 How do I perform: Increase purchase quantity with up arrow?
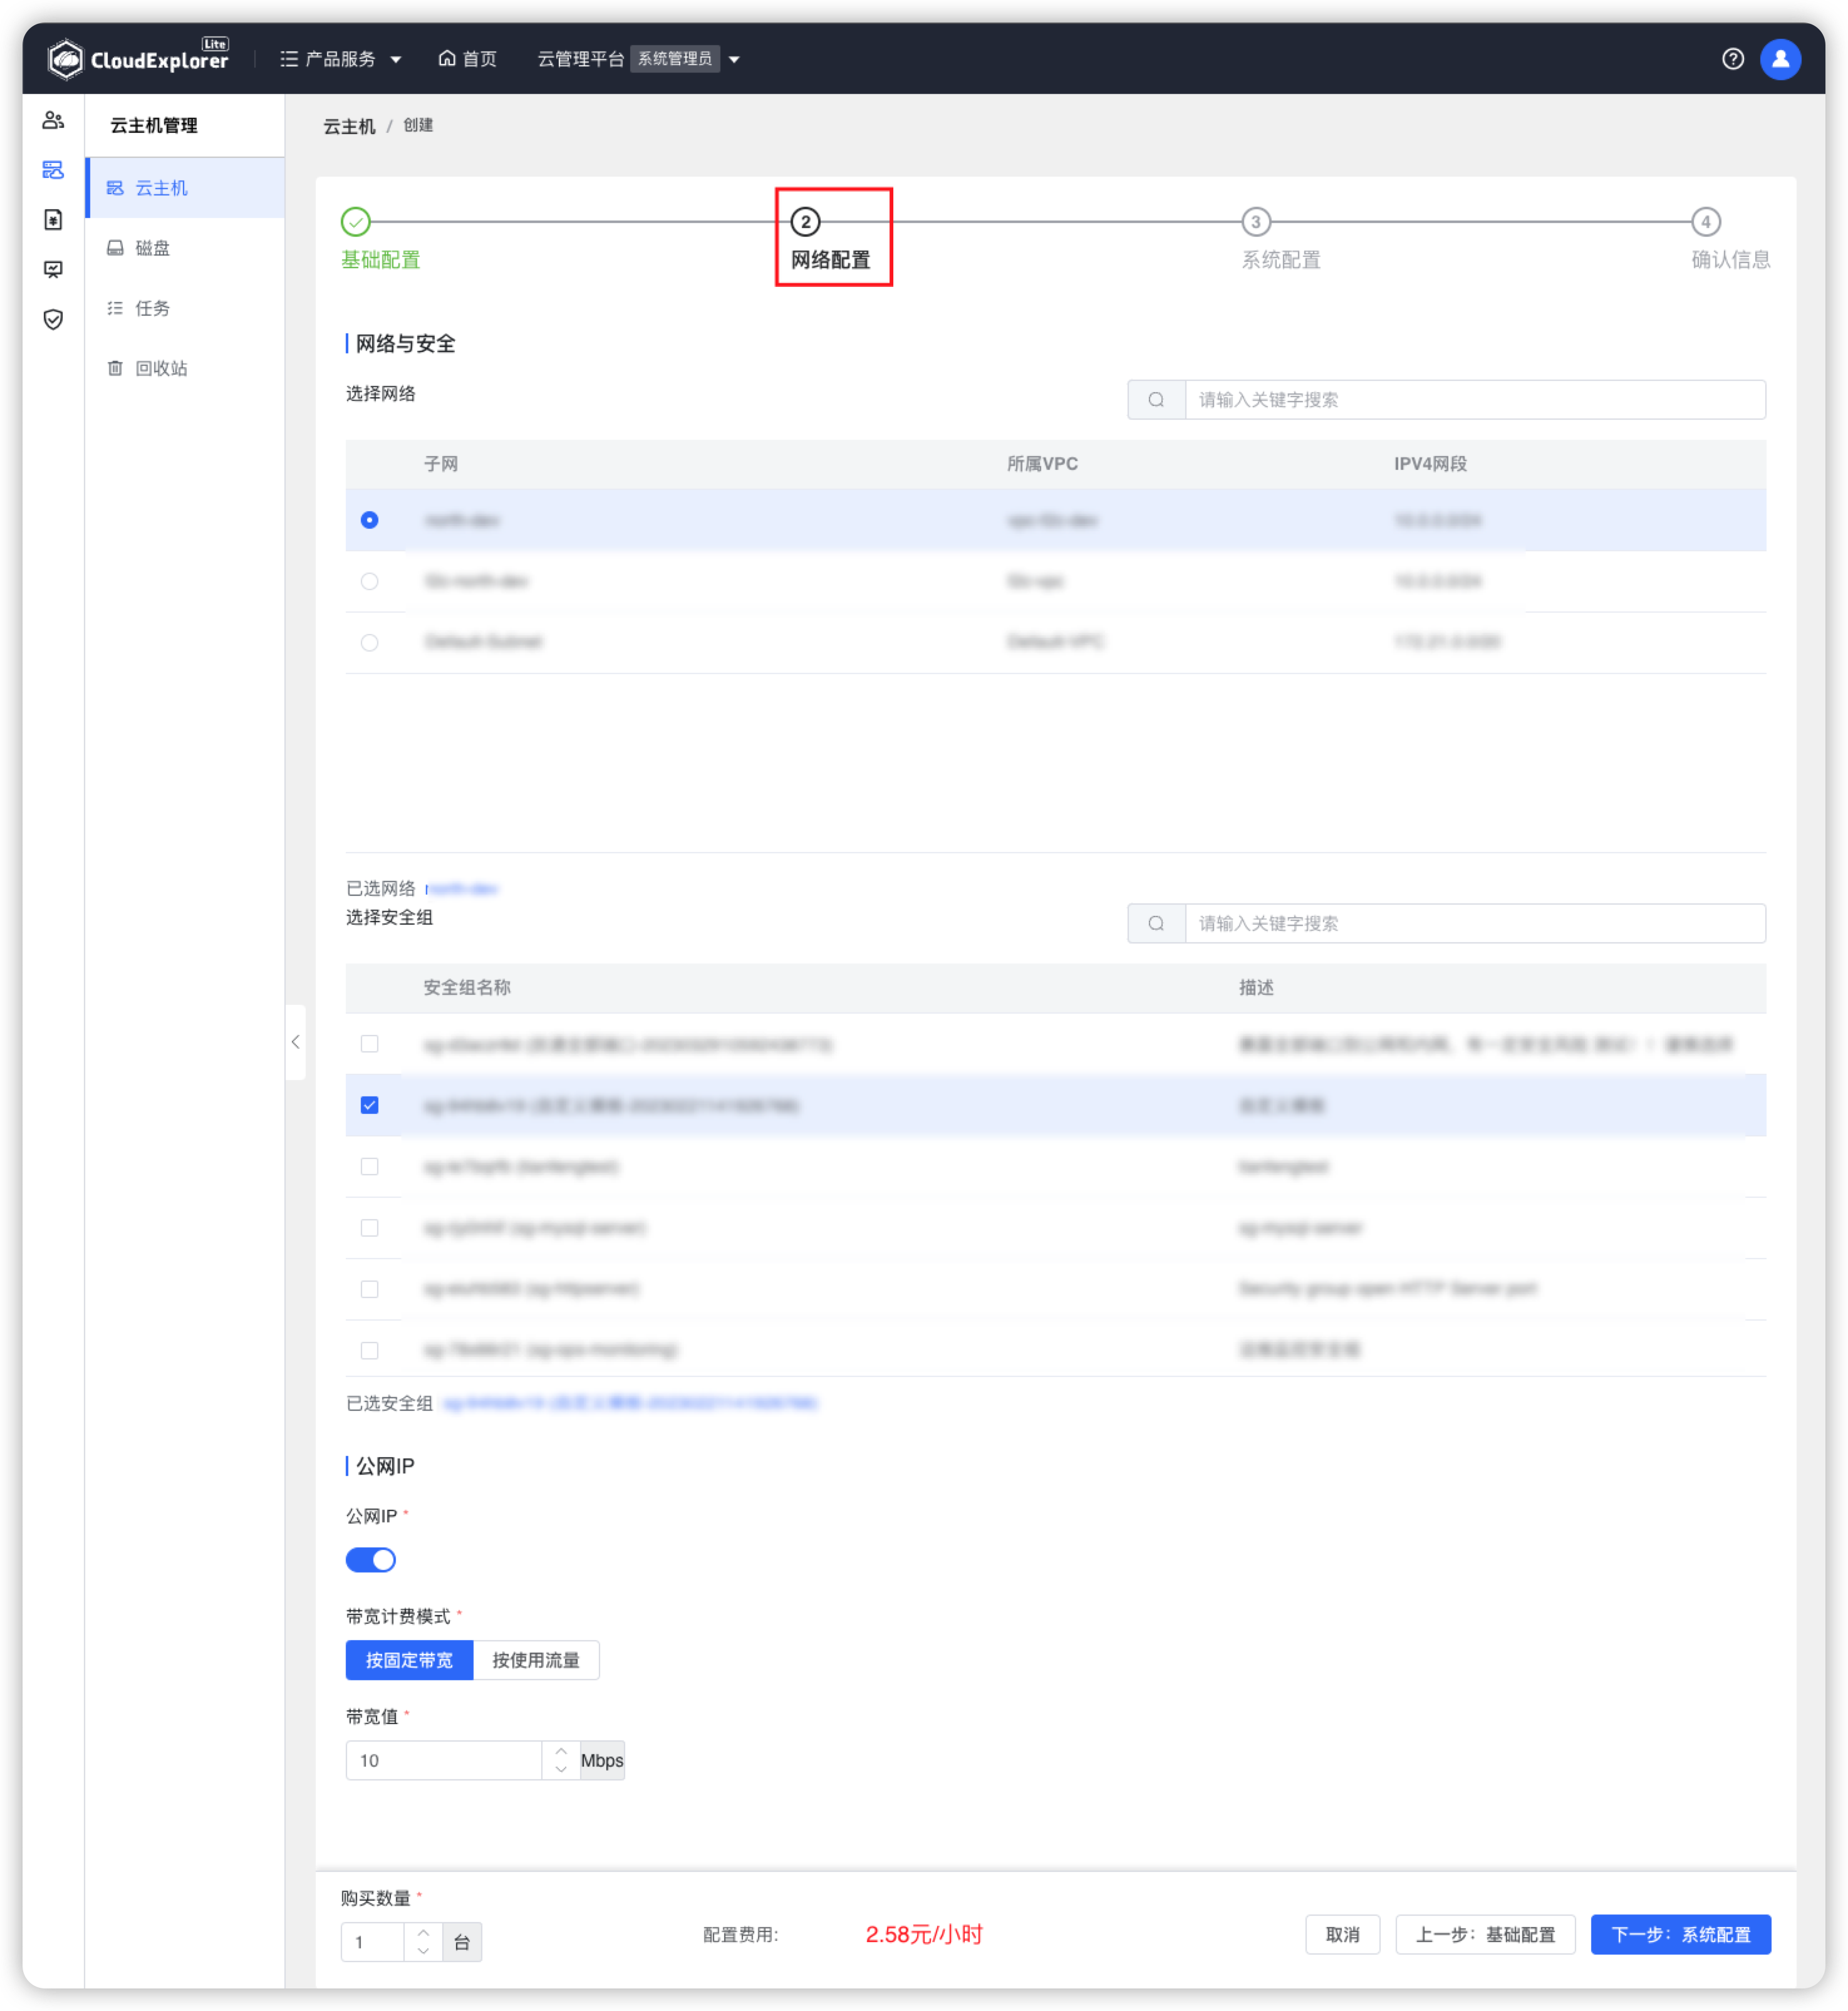[423, 1933]
